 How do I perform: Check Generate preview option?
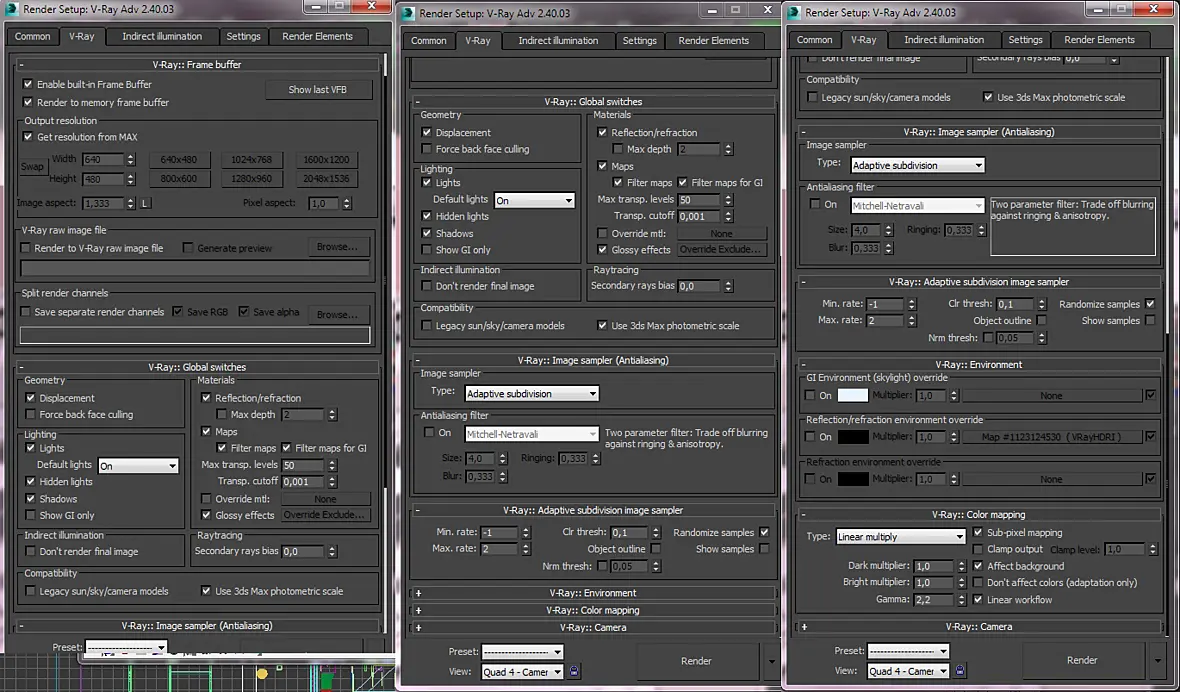coord(189,247)
